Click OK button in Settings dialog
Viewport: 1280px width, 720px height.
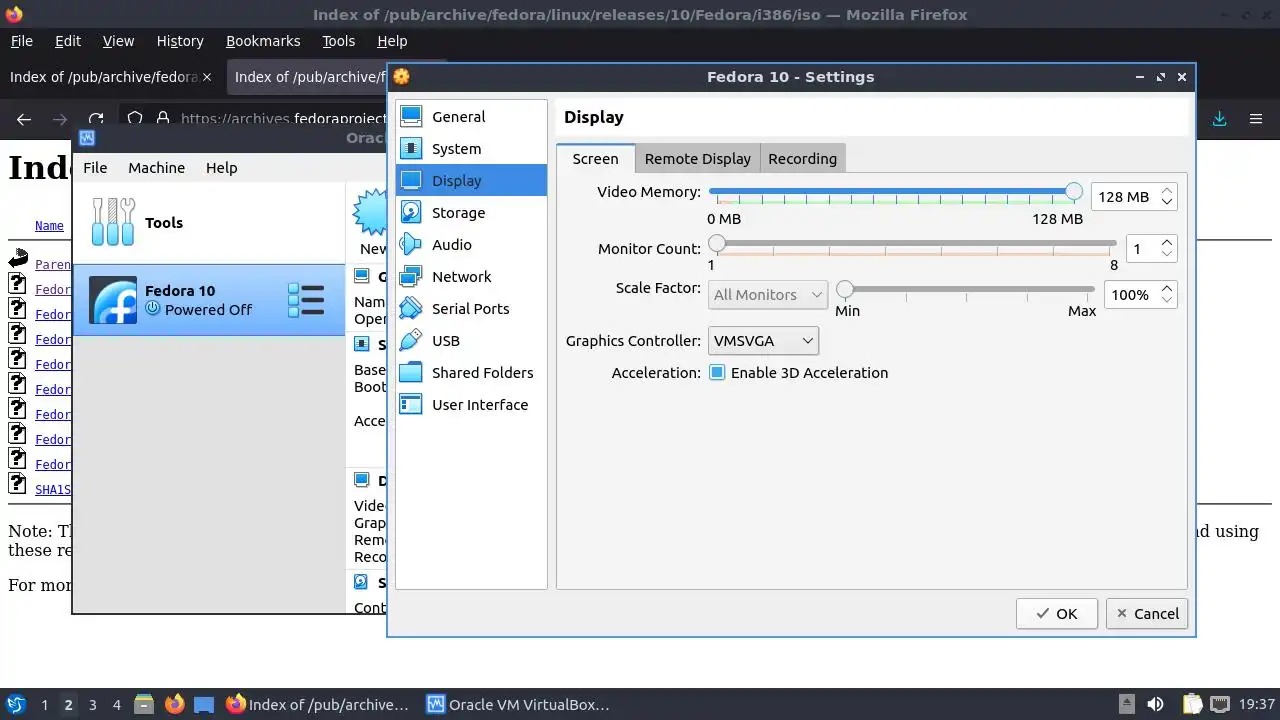[x=1056, y=613]
